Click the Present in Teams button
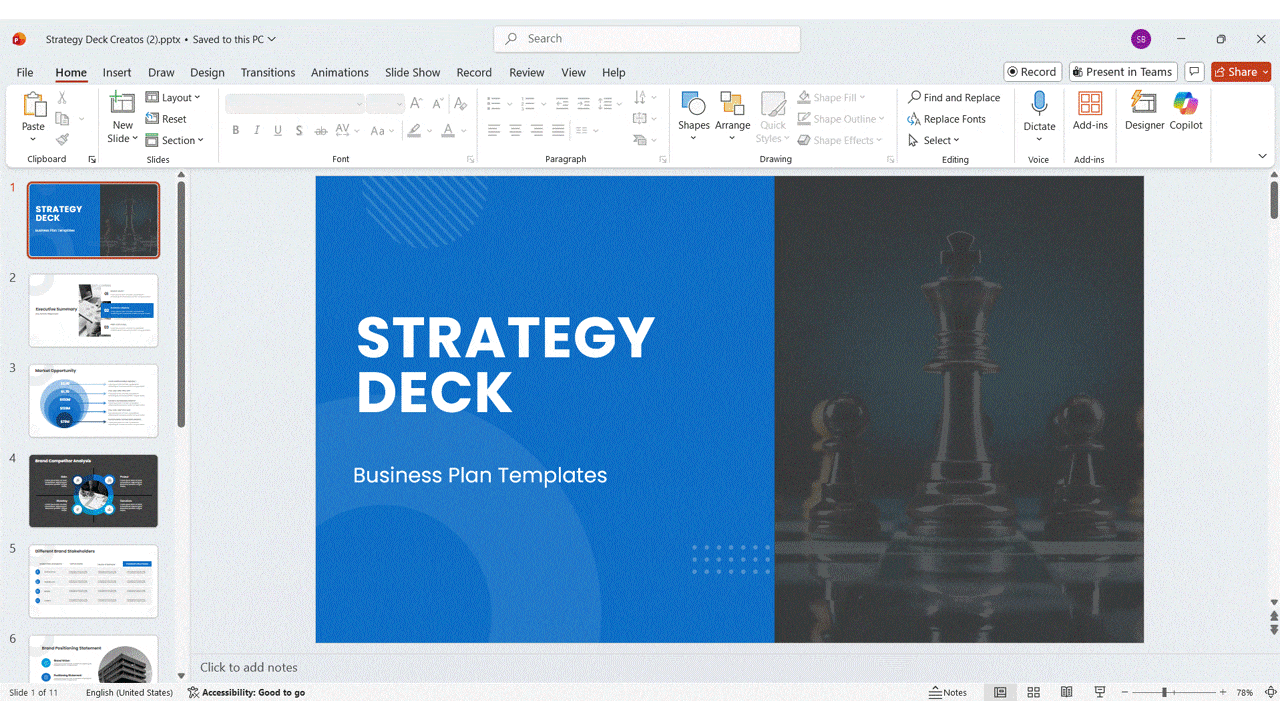1280x720 pixels. [1121, 72]
